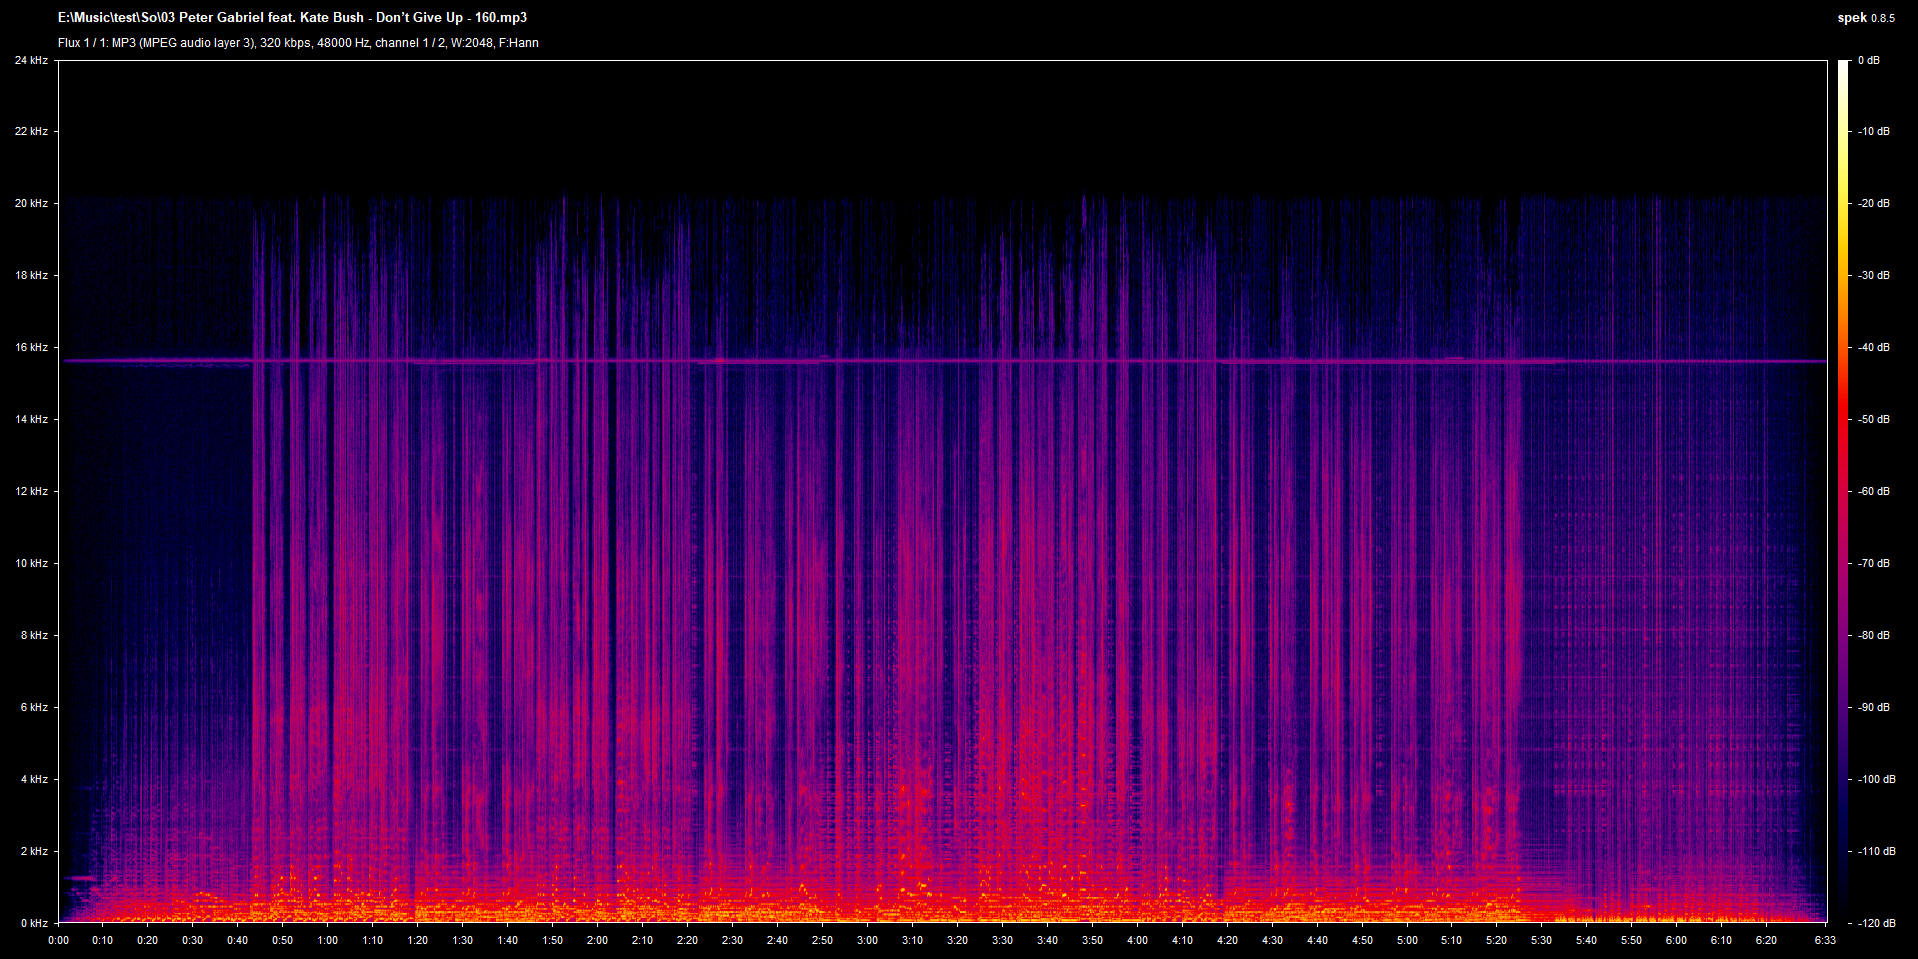Click the MP3 stream info line
The width and height of the screenshot is (1918, 959).
298,43
